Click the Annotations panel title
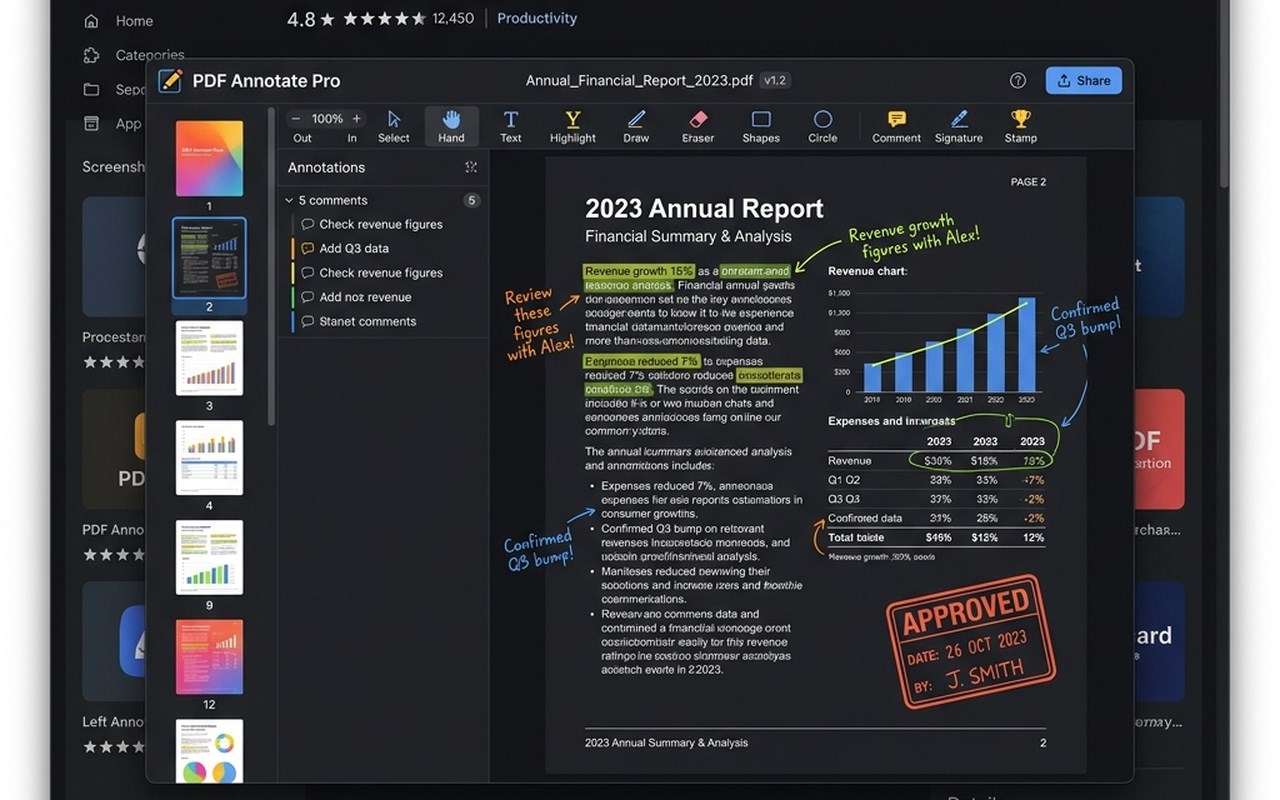 tap(326, 167)
